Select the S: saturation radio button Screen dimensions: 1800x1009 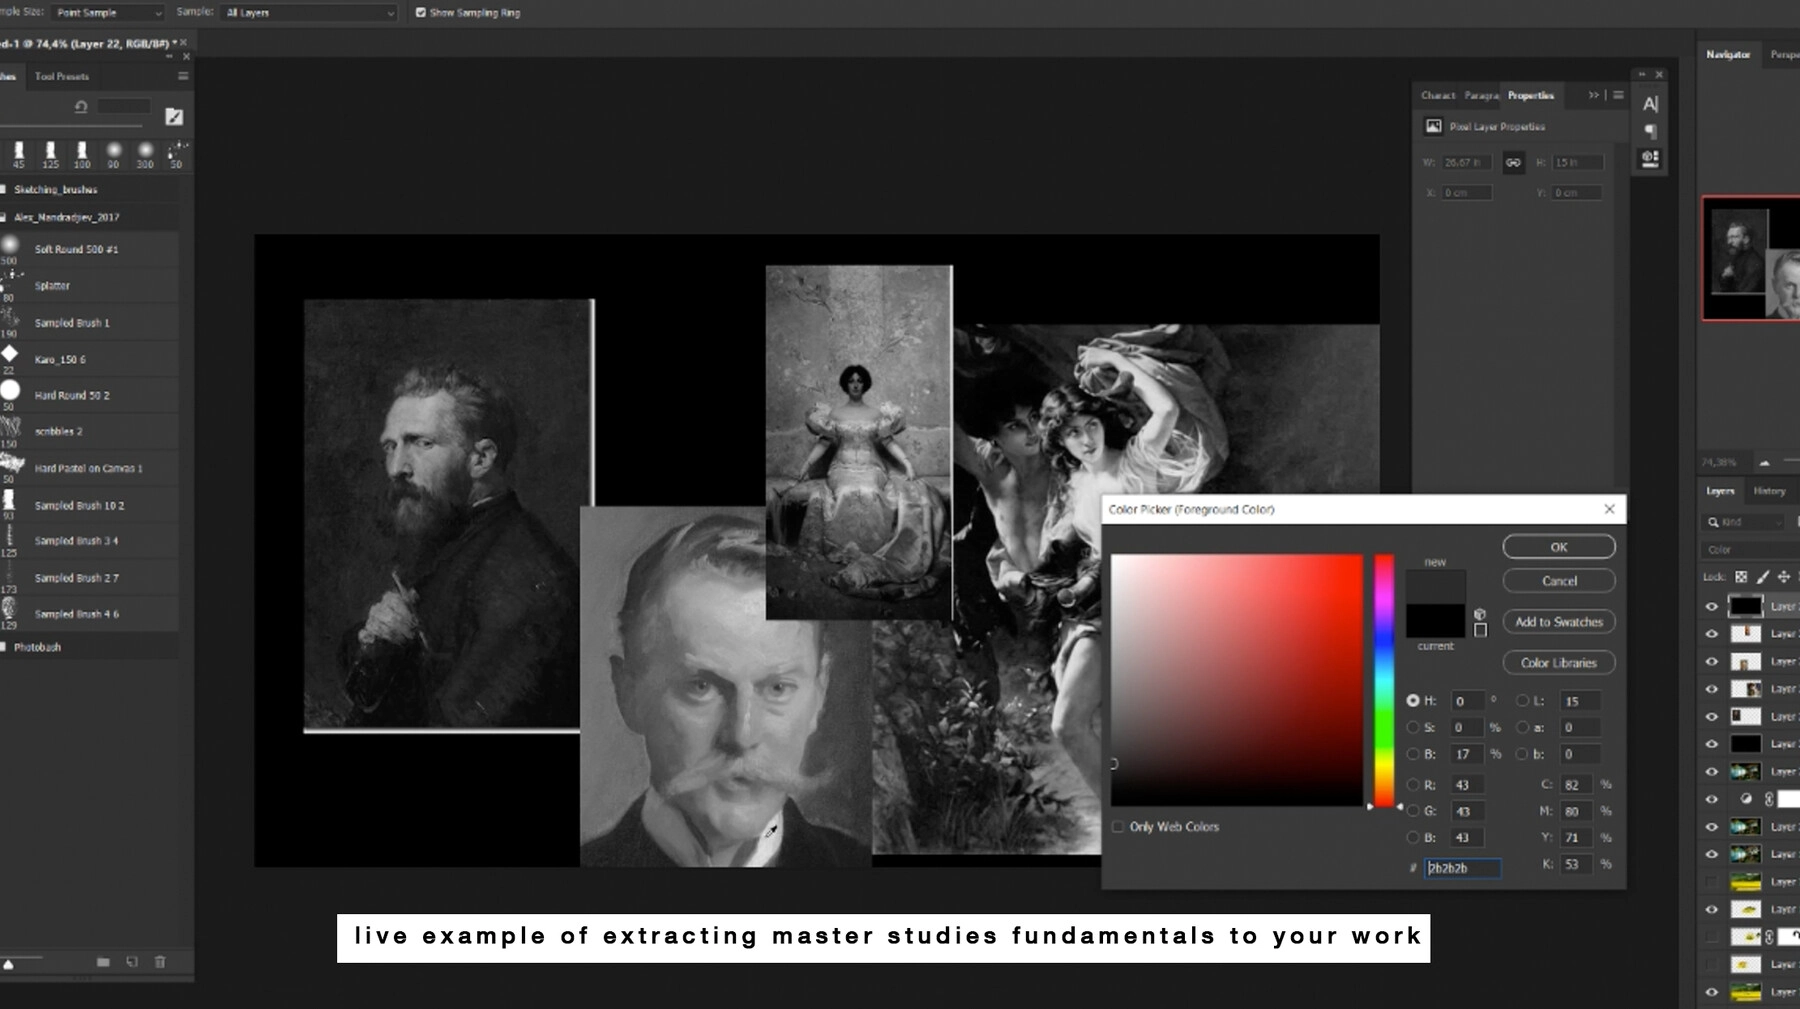pos(1413,728)
